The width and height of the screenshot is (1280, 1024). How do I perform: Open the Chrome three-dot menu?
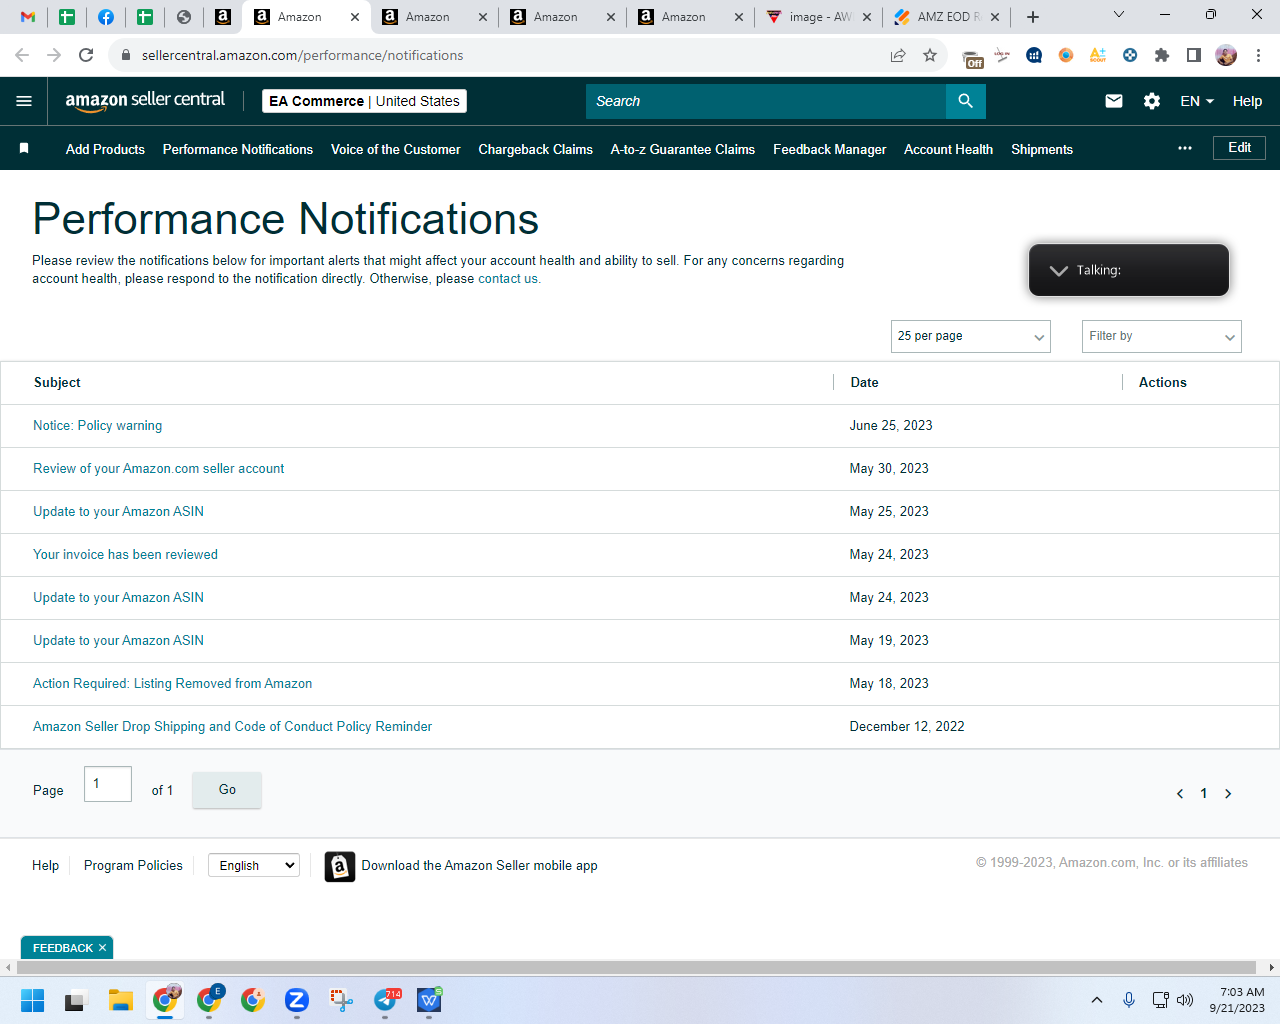tap(1258, 55)
